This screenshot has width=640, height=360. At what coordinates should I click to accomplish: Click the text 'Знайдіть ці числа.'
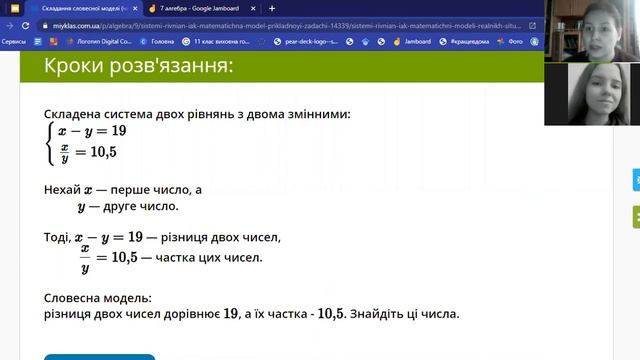click(404, 314)
